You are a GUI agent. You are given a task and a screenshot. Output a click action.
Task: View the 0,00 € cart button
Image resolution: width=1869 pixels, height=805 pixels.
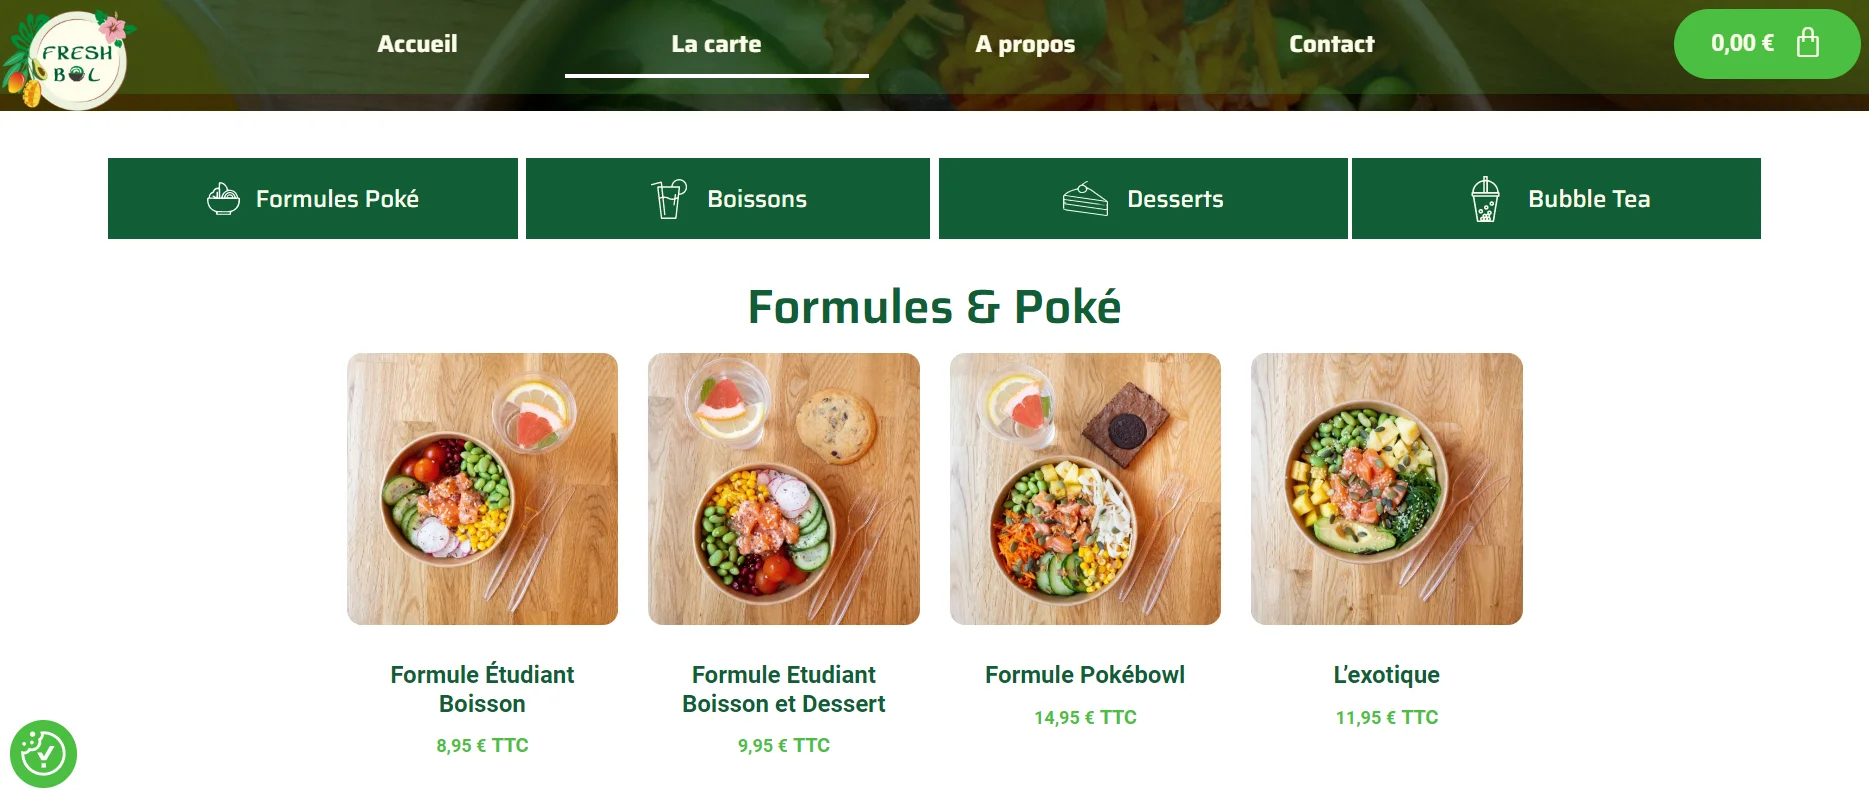click(1767, 44)
